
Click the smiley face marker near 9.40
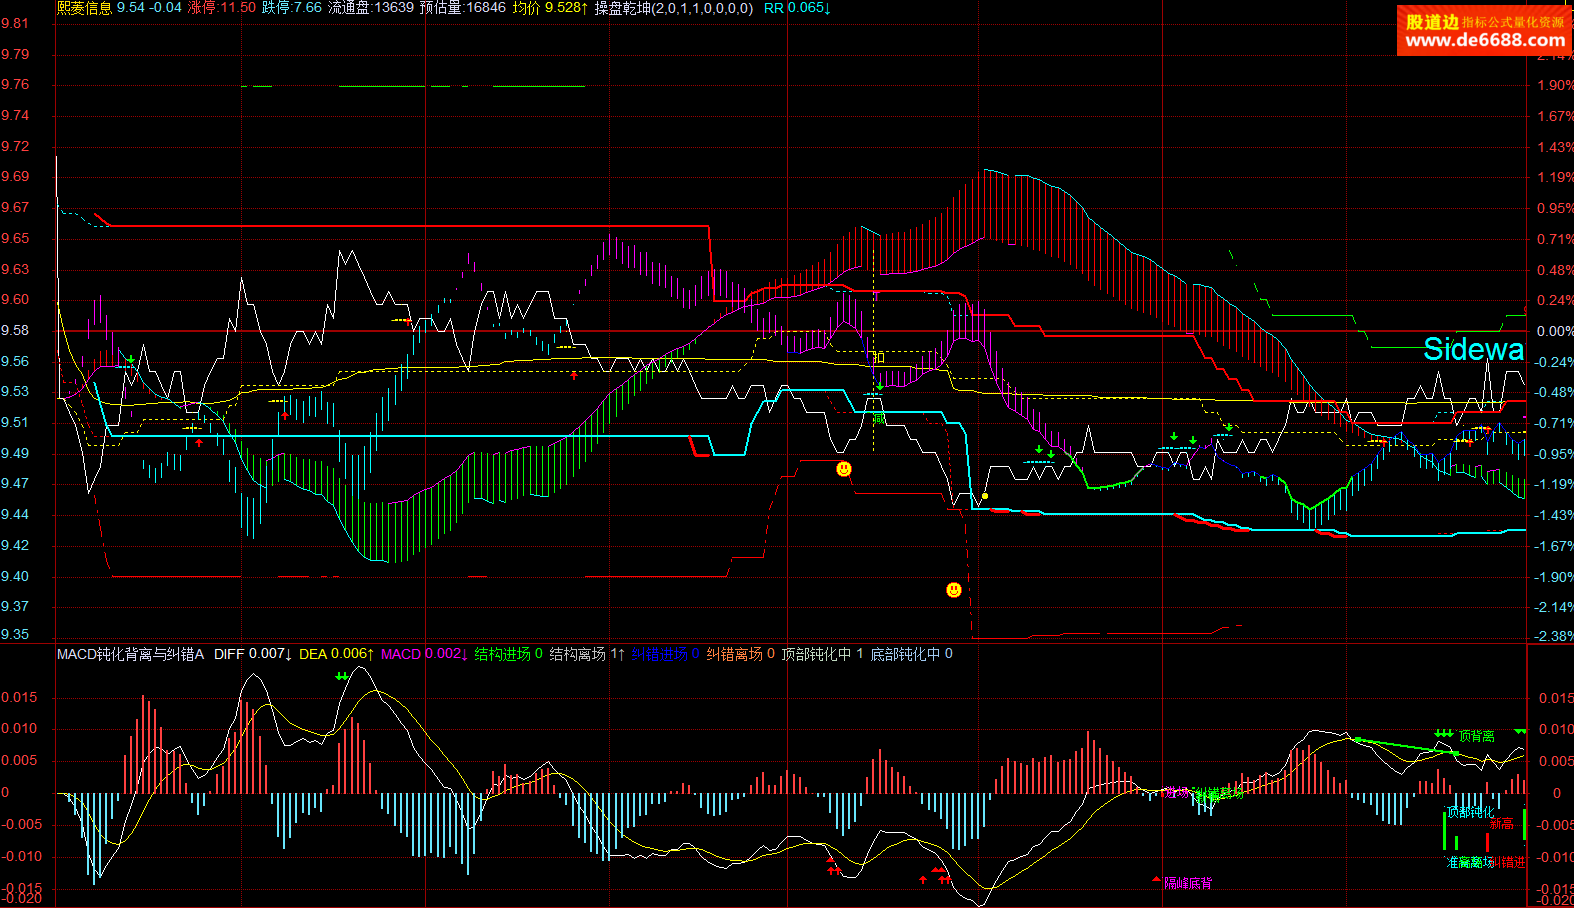(954, 590)
